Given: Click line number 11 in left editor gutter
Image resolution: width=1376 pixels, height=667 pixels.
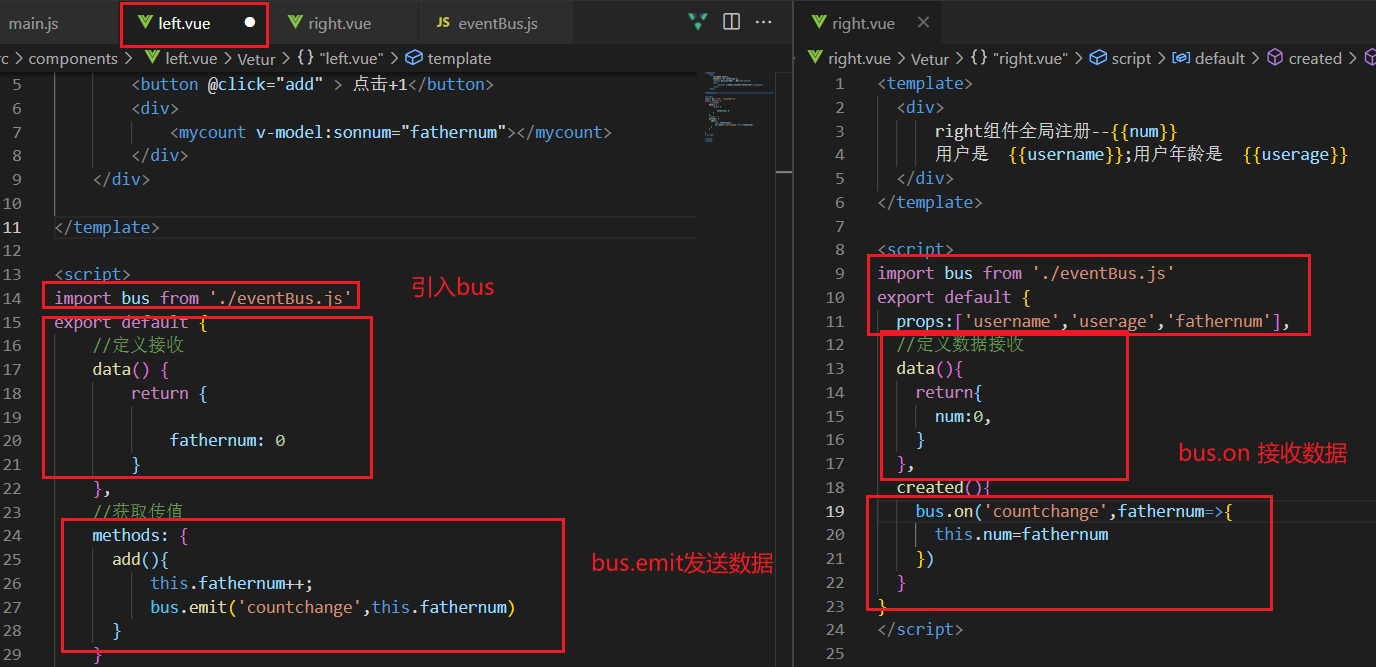Looking at the screenshot, I should (x=12, y=227).
